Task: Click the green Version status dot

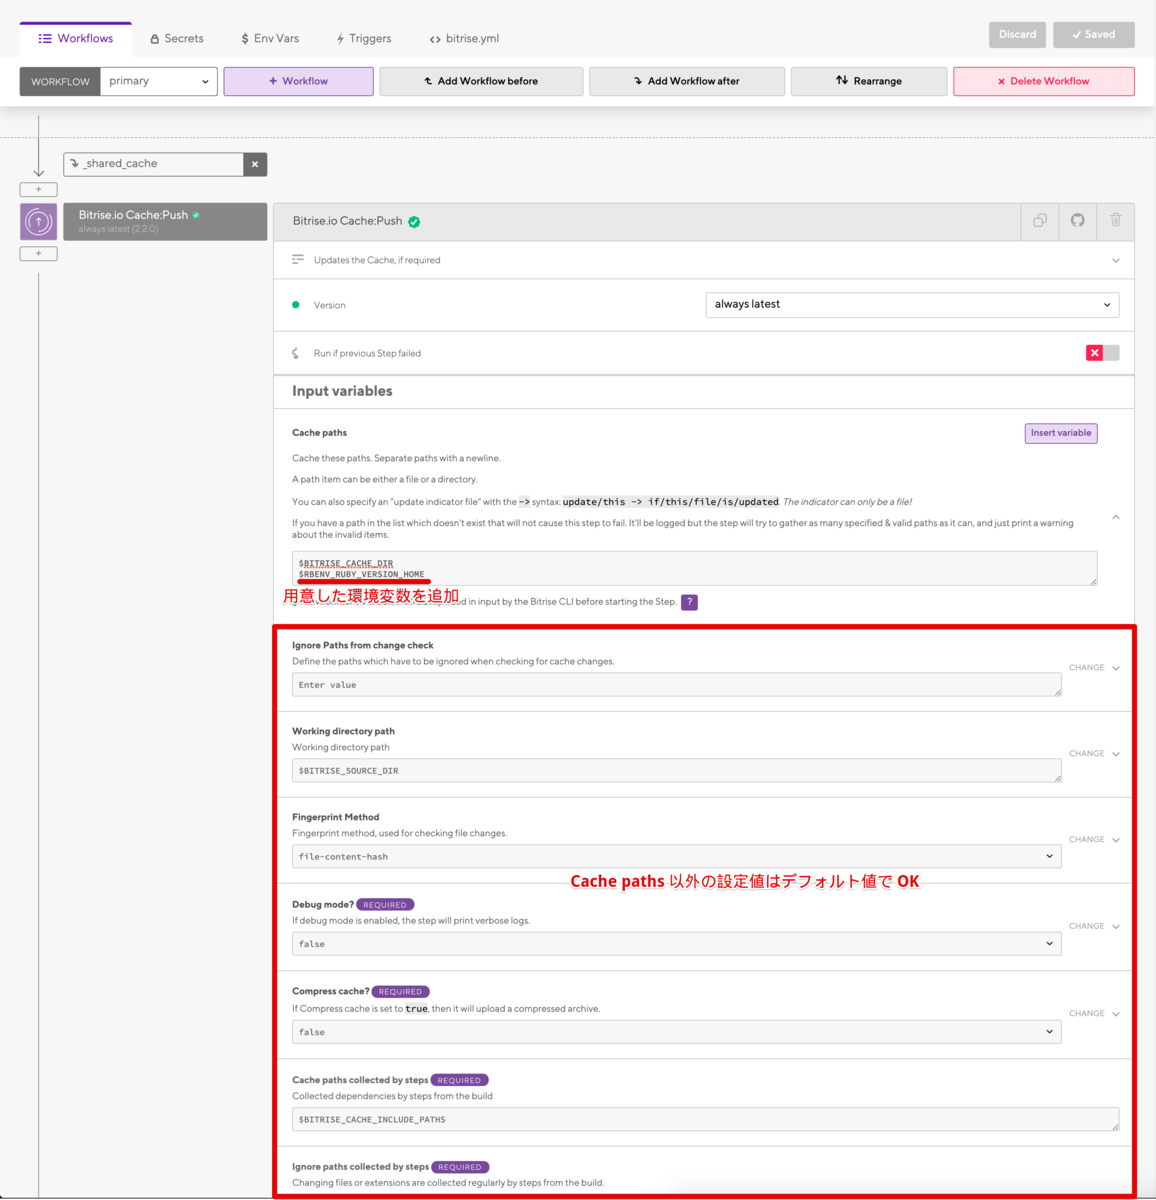Action: point(296,305)
